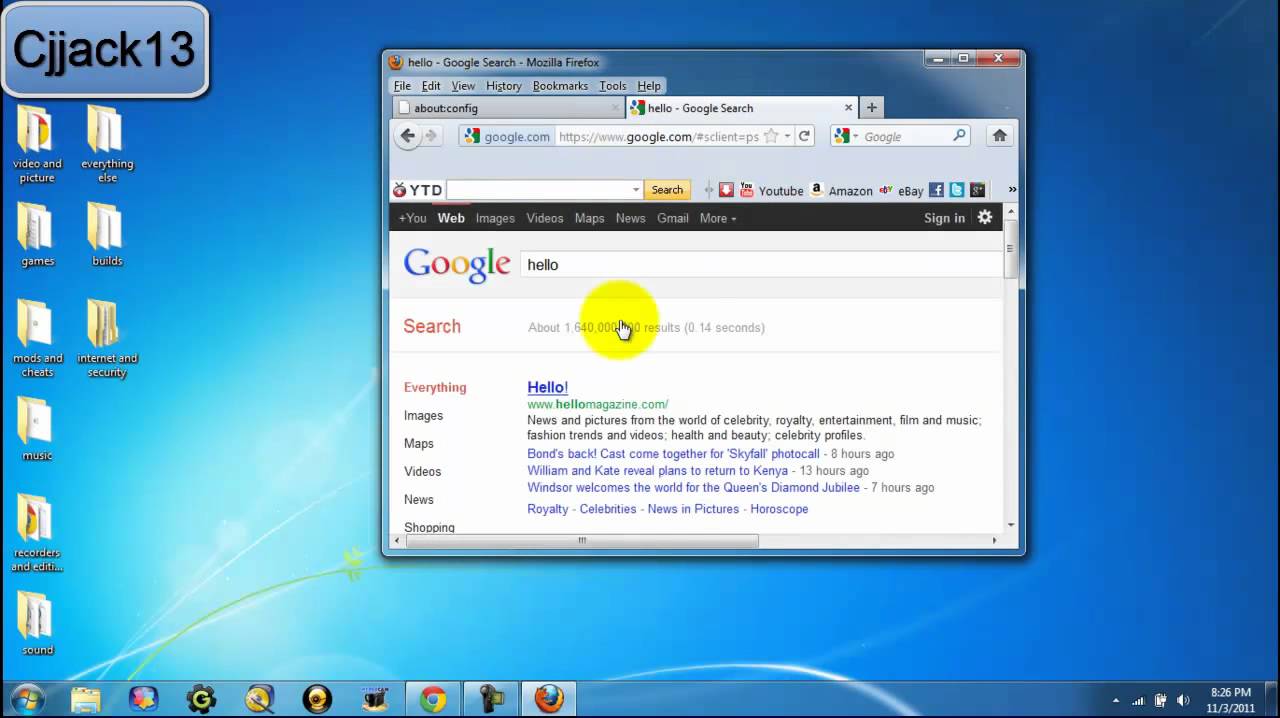The width and height of the screenshot is (1280, 718).
Task: Open the Windows Start menu orb
Action: coord(27,698)
